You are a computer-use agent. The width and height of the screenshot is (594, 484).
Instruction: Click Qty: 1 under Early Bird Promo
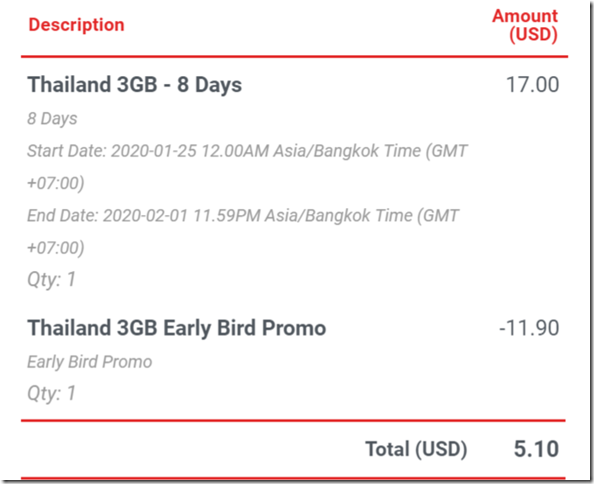click(x=52, y=393)
